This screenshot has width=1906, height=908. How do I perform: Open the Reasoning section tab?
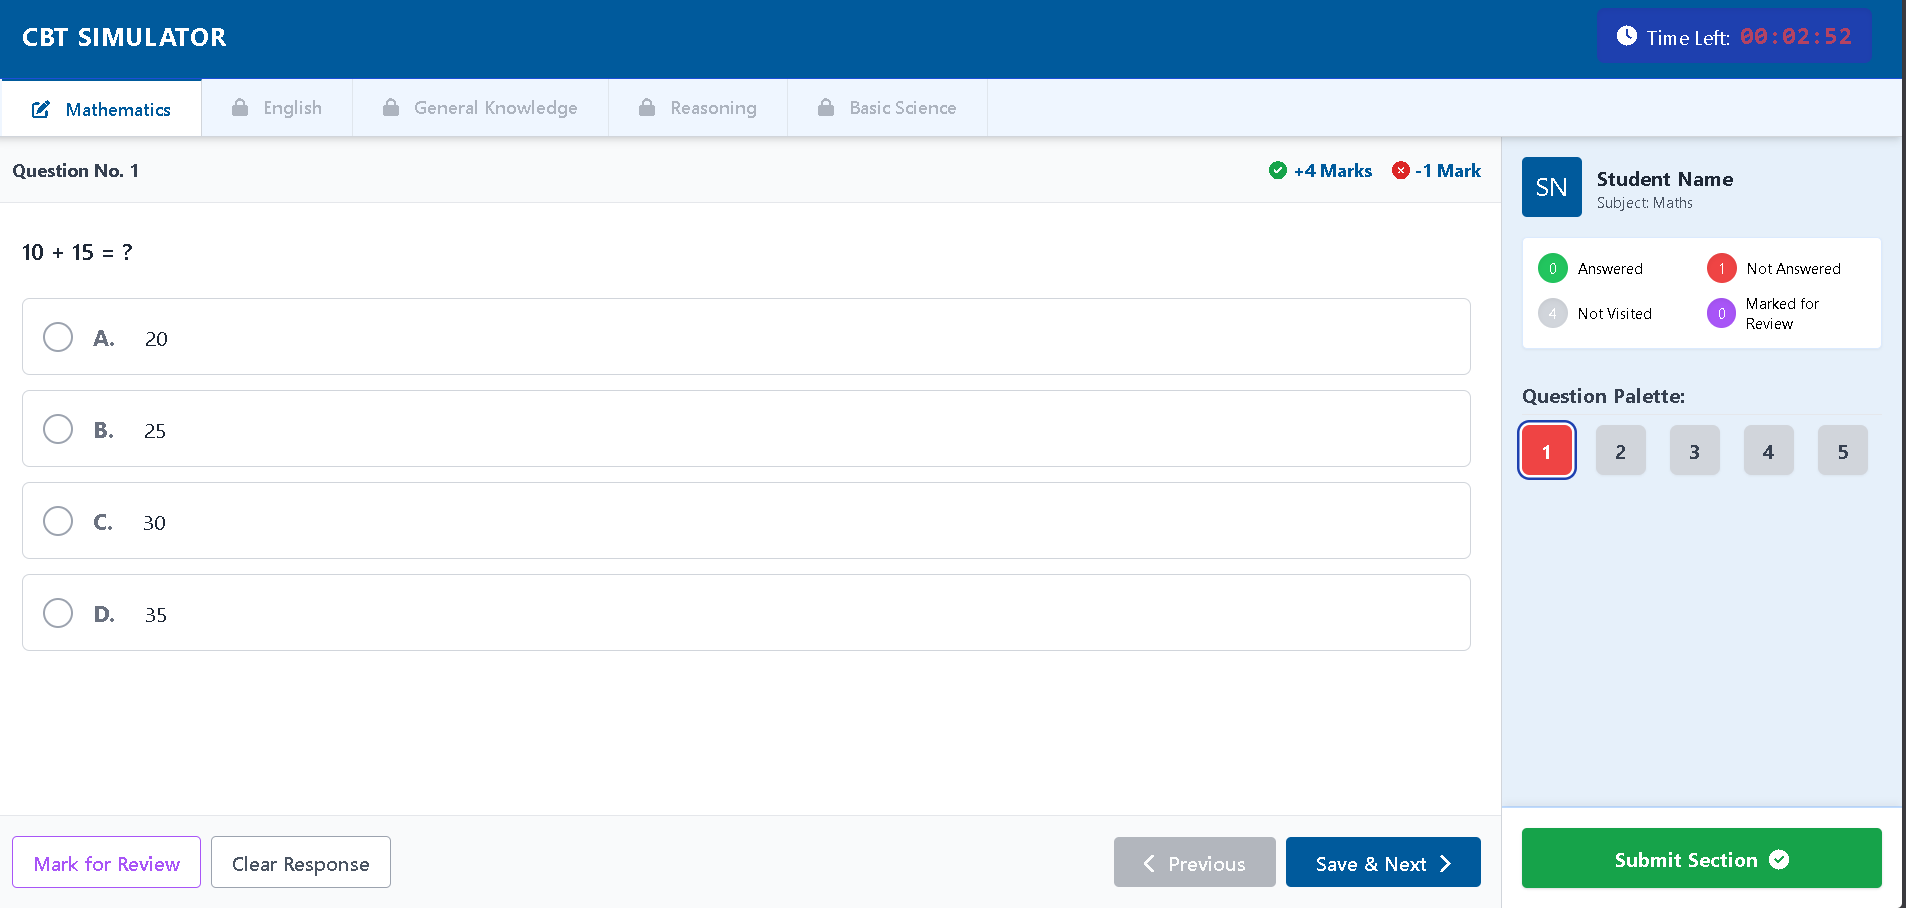(698, 108)
